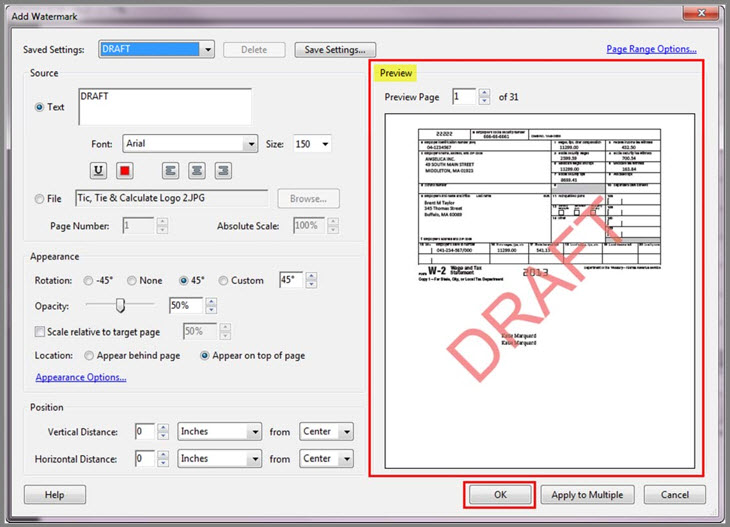Open the Page Range Options link

[x=651, y=49]
